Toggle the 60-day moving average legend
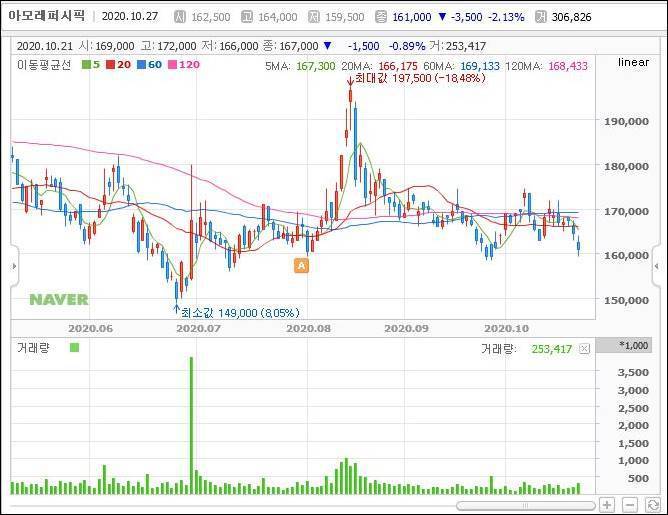Screen dimensions: 668x515 150,65
